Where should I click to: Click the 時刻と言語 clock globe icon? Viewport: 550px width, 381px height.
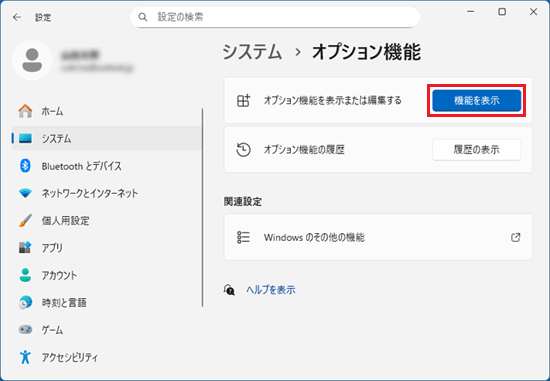(25, 302)
